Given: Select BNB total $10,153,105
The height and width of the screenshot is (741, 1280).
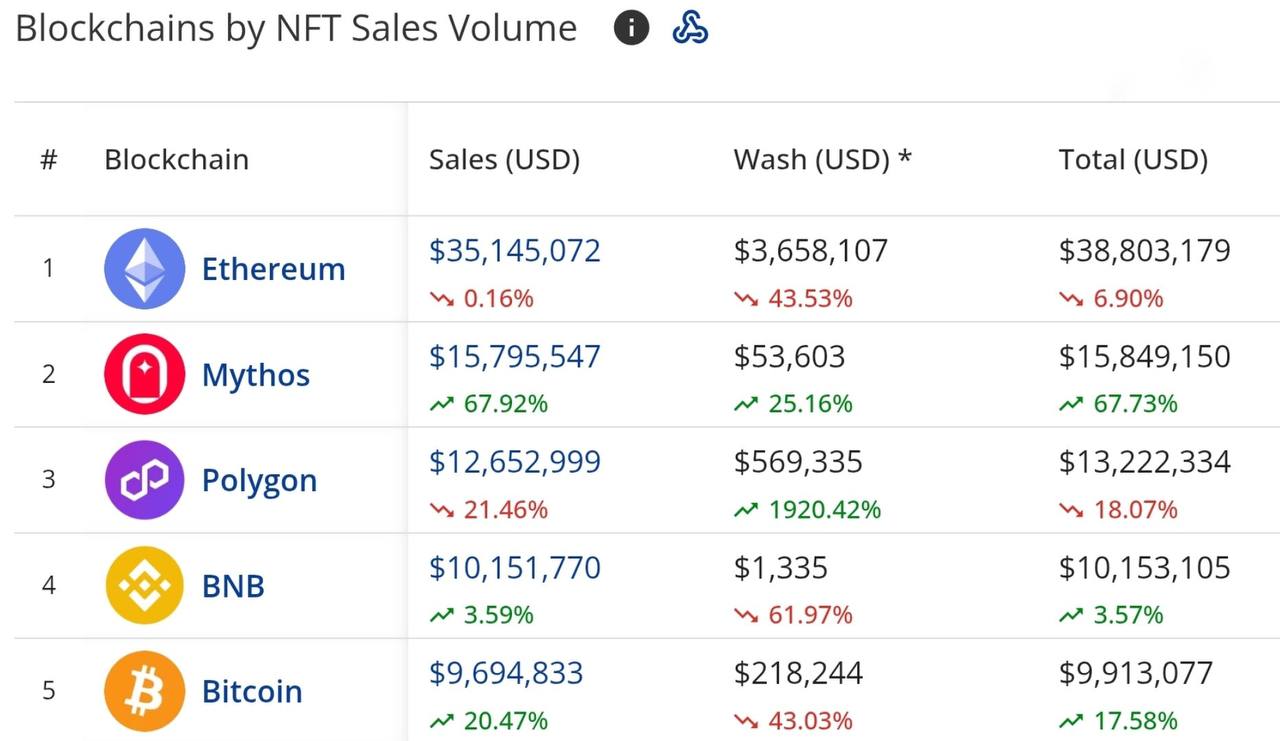Looking at the screenshot, I should (x=1145, y=568).
